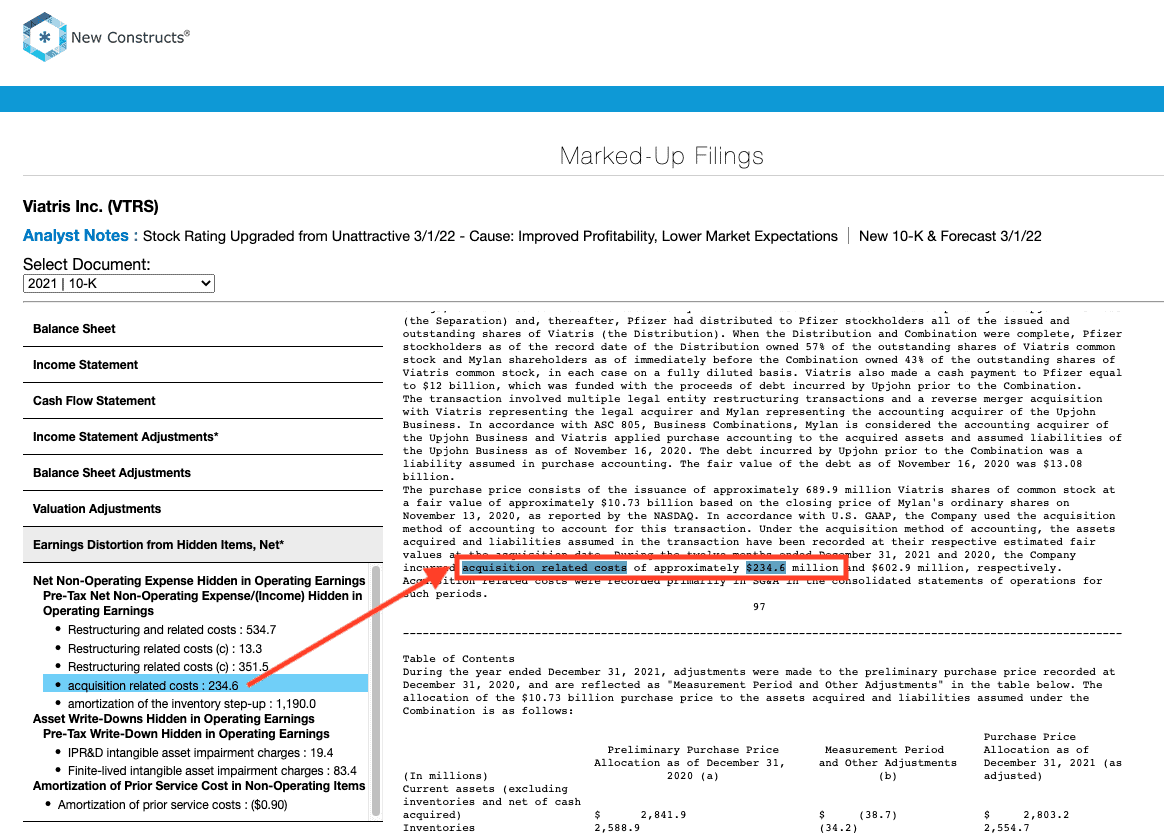Viewport: 1164px width, 833px height.
Task: Click the highlighted $234.6 value in the filing
Action: tap(765, 568)
